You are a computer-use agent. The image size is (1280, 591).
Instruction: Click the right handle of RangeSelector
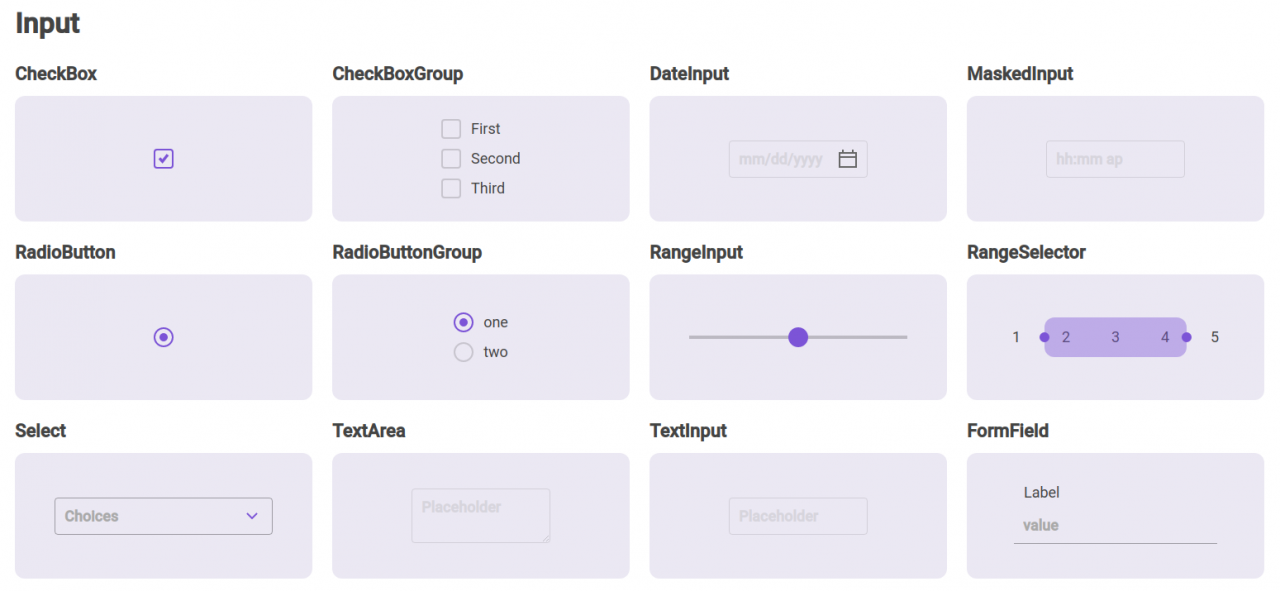1187,337
